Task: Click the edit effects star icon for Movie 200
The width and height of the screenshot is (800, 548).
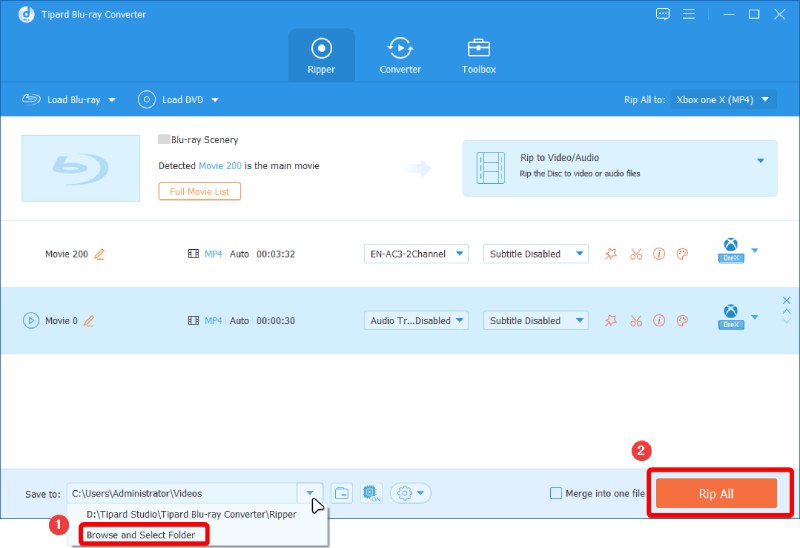Action: click(611, 254)
